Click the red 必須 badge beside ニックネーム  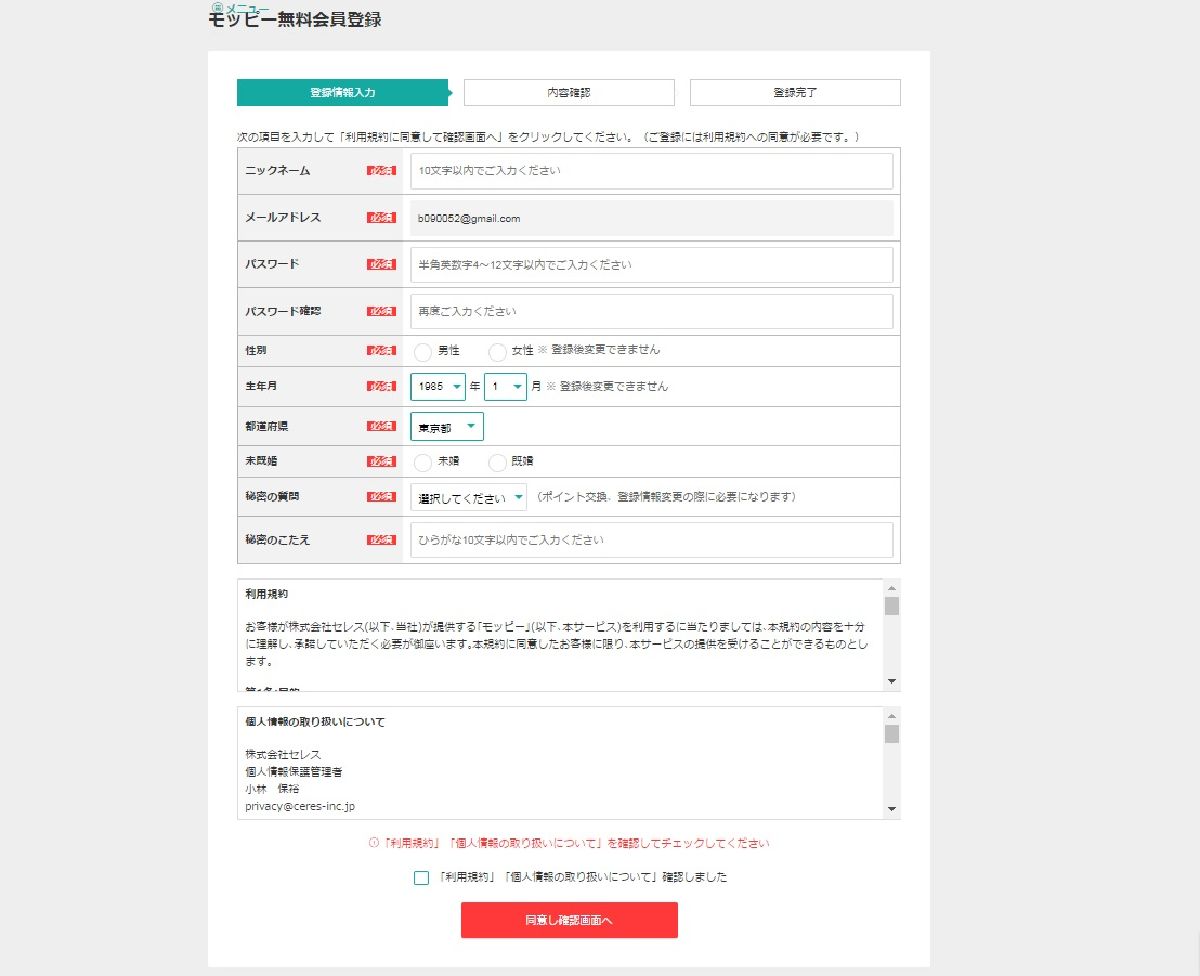(381, 171)
